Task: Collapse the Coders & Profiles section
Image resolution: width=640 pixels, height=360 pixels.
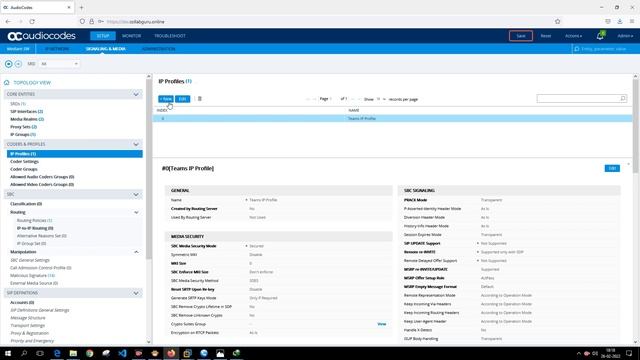Action: (x=136, y=144)
